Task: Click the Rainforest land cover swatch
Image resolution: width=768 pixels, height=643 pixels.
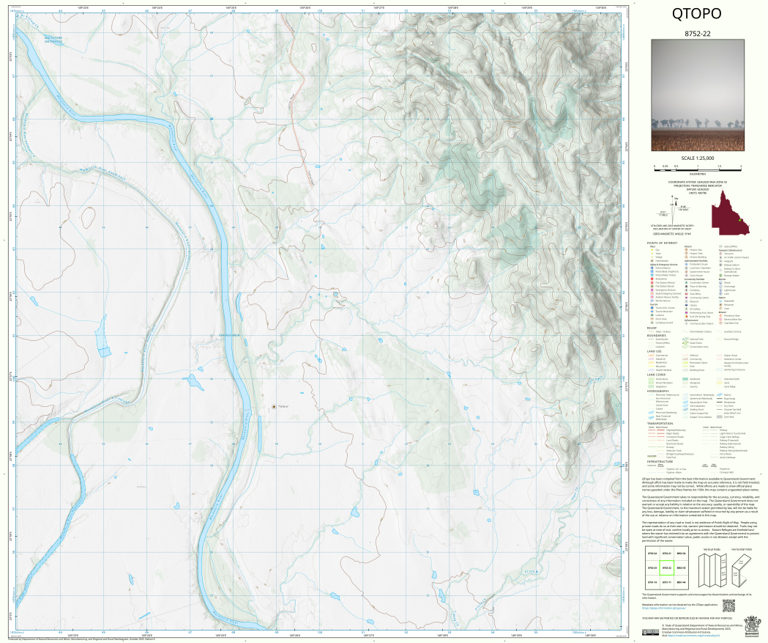Action: [x=685, y=379]
